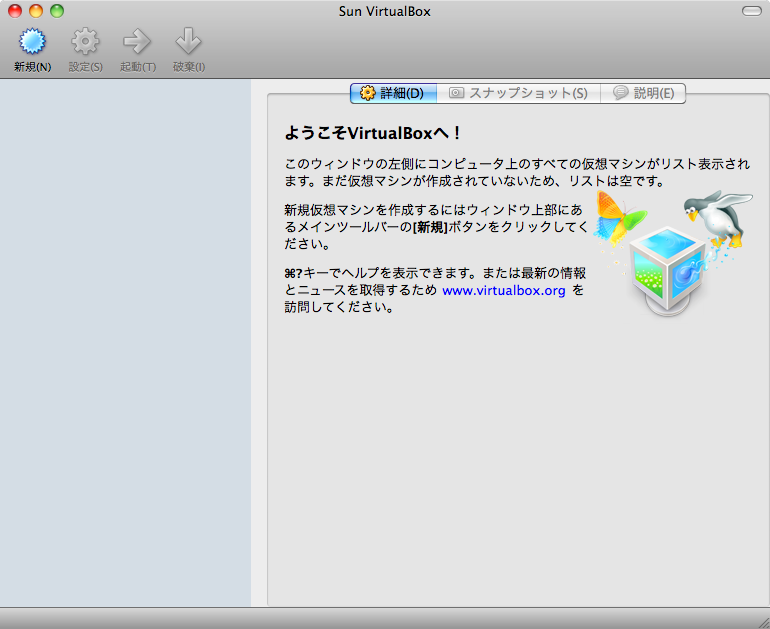
Task: Click the window resize grip corner
Action: [763, 622]
